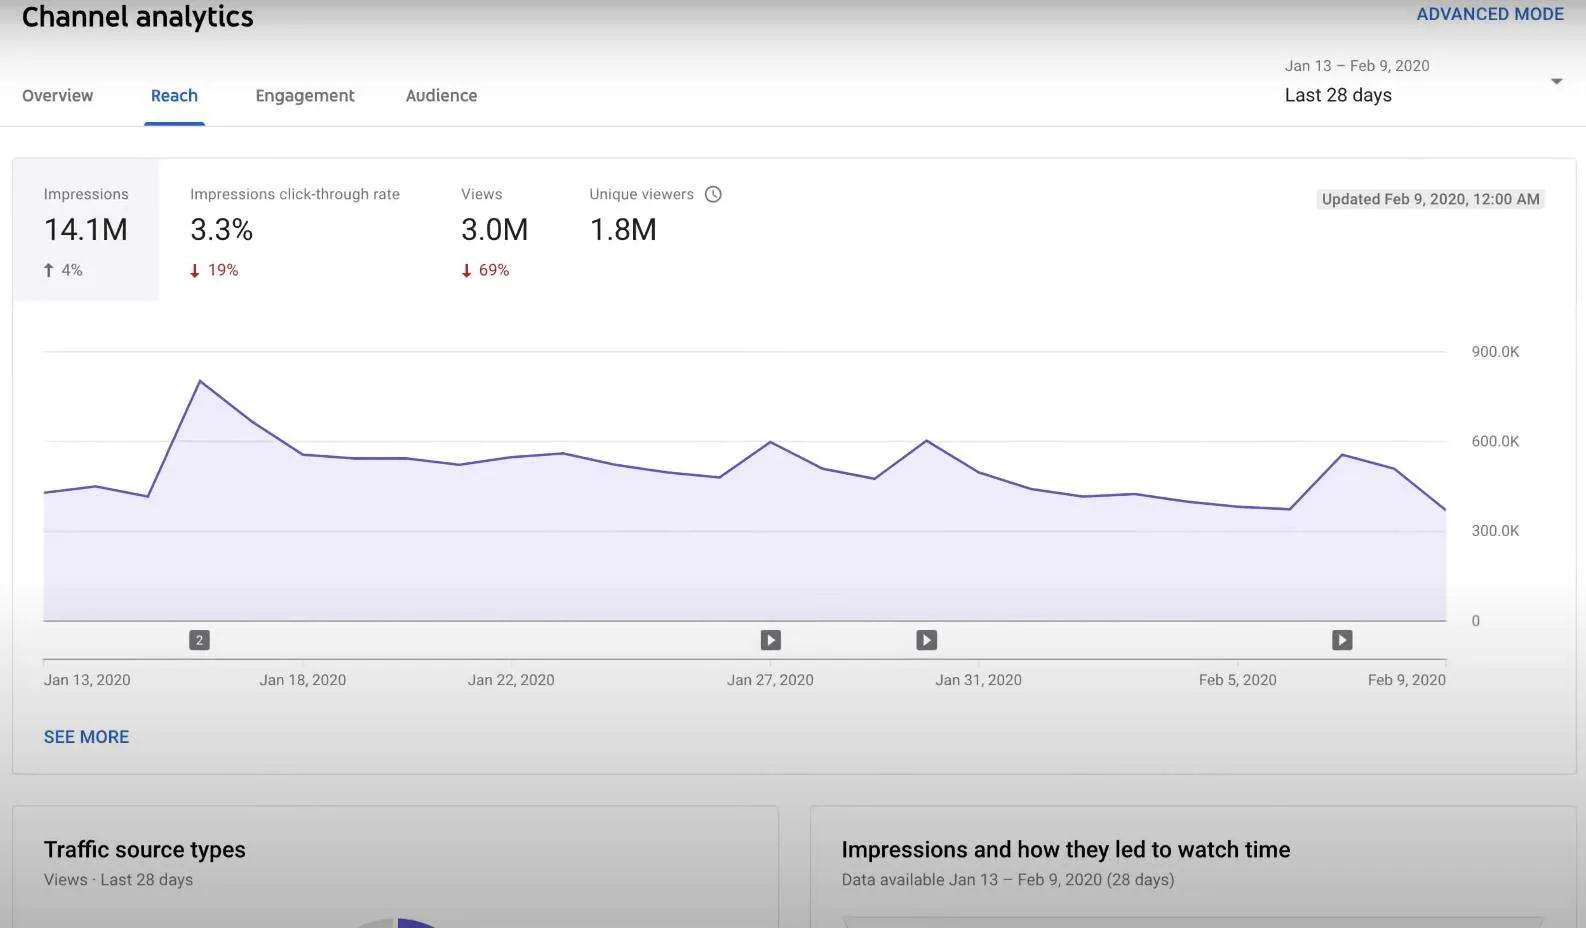1586x928 pixels.
Task: Click the Feb 5, 2020 axis date
Action: tap(1238, 680)
